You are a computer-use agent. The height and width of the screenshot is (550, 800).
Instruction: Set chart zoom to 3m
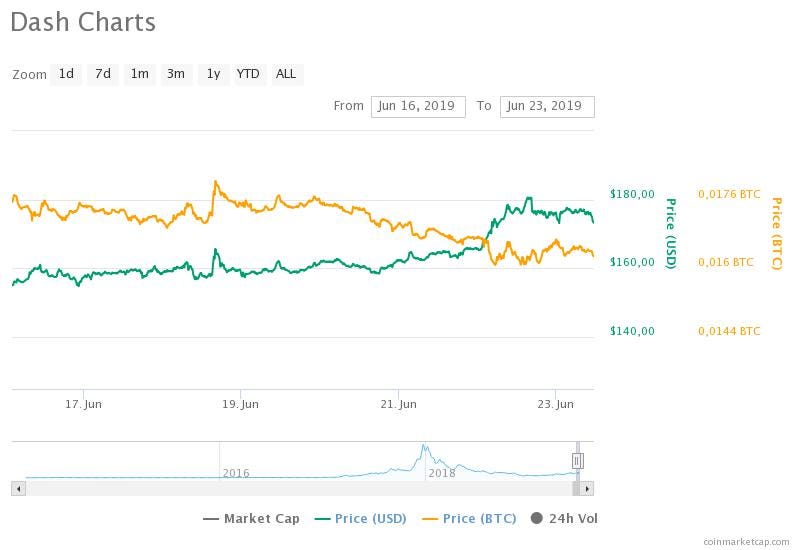(x=177, y=74)
